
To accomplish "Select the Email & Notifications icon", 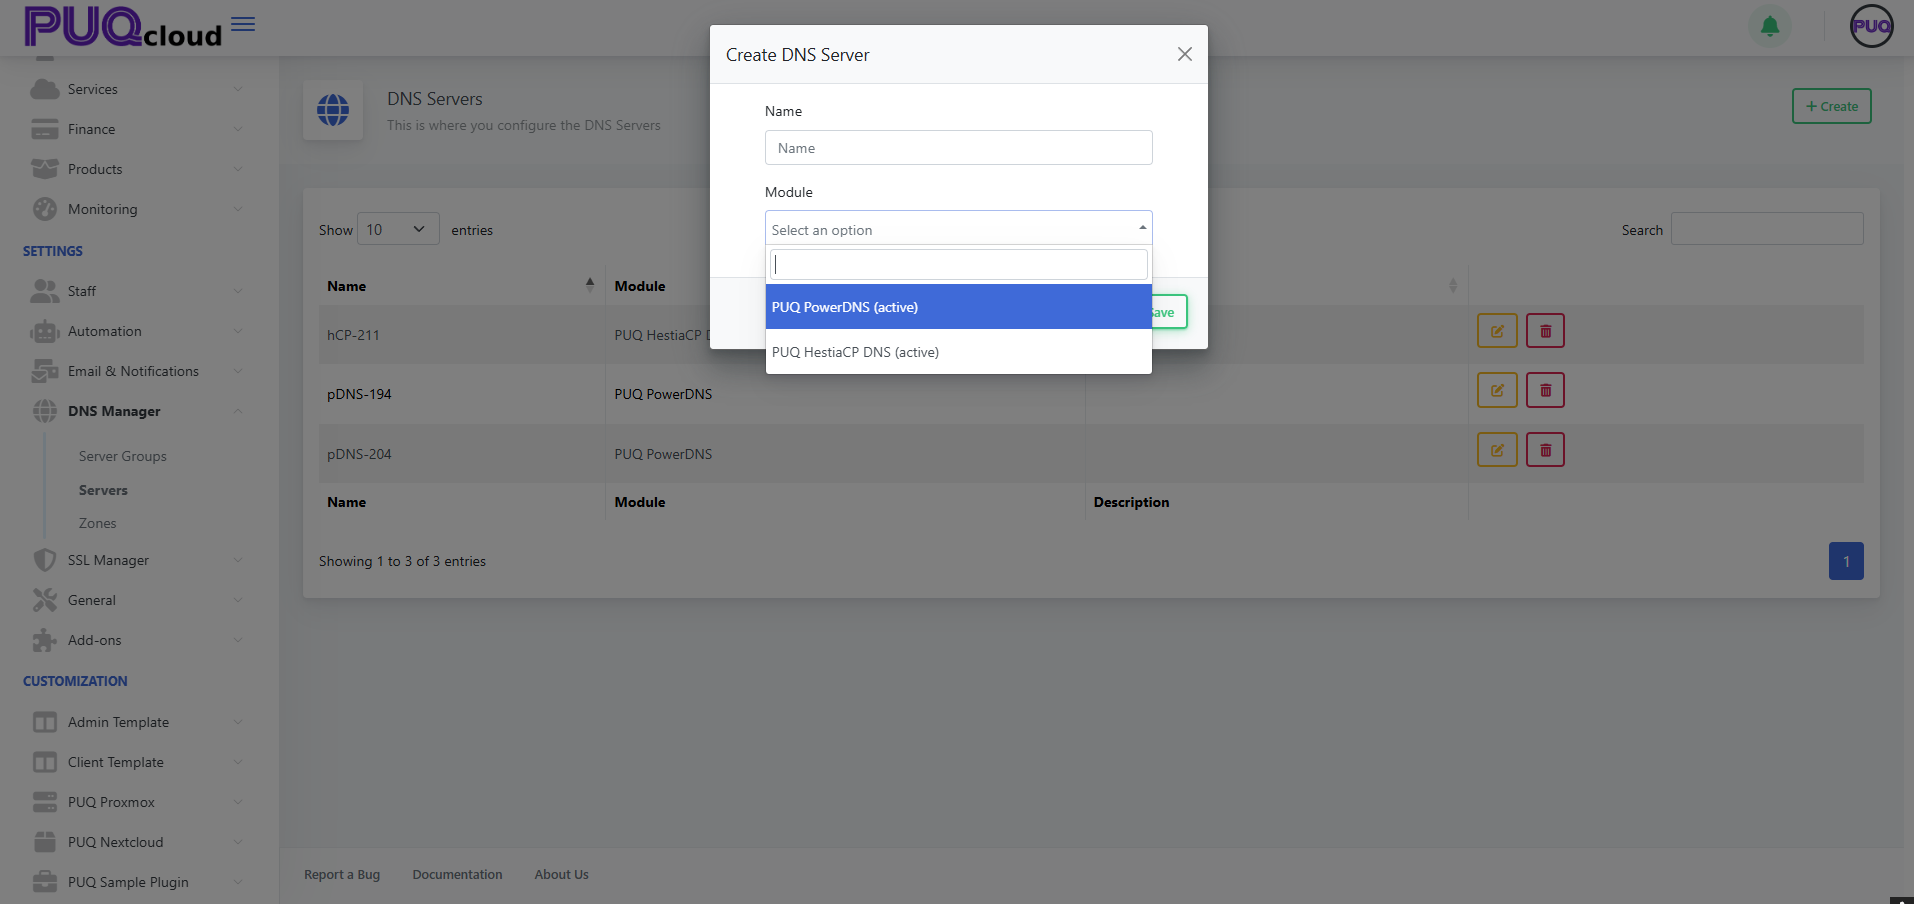I will click(x=45, y=371).
